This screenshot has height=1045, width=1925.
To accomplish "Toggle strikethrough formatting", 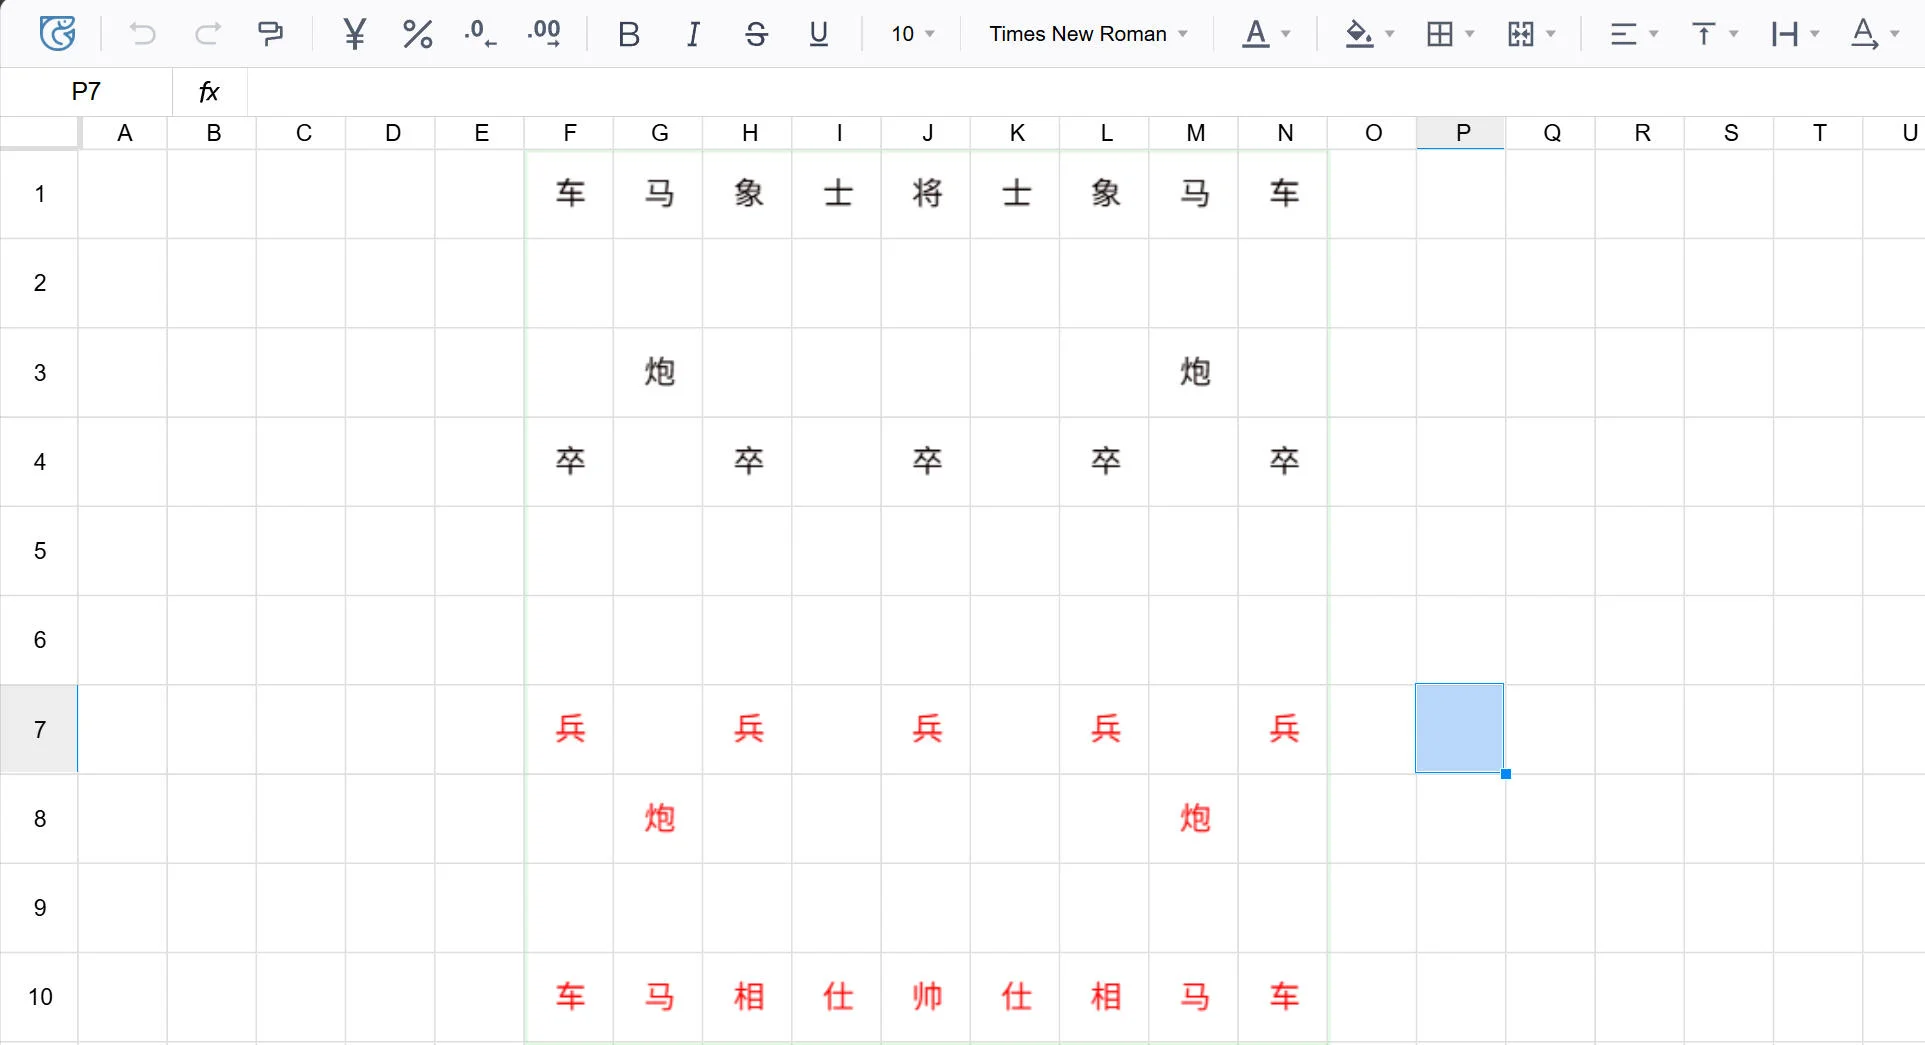I will coord(756,34).
